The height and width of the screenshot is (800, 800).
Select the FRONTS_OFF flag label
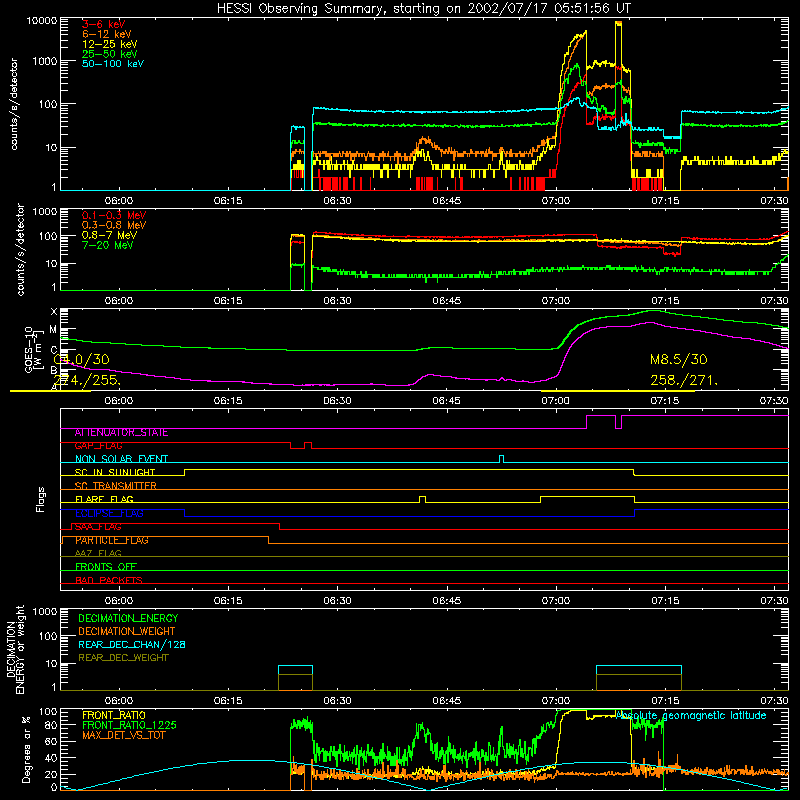pos(106,567)
